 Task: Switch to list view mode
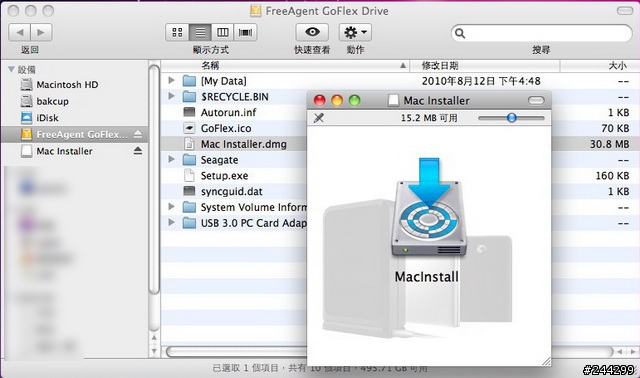click(x=200, y=32)
